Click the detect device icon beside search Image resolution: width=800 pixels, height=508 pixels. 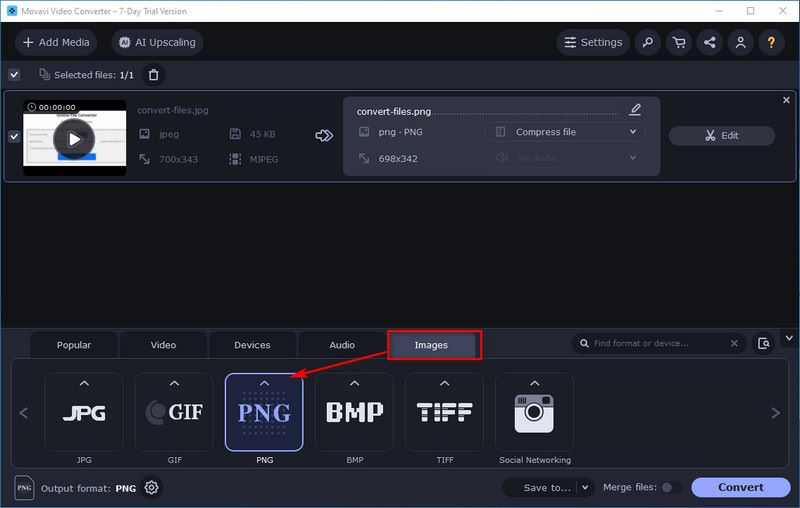(x=764, y=343)
